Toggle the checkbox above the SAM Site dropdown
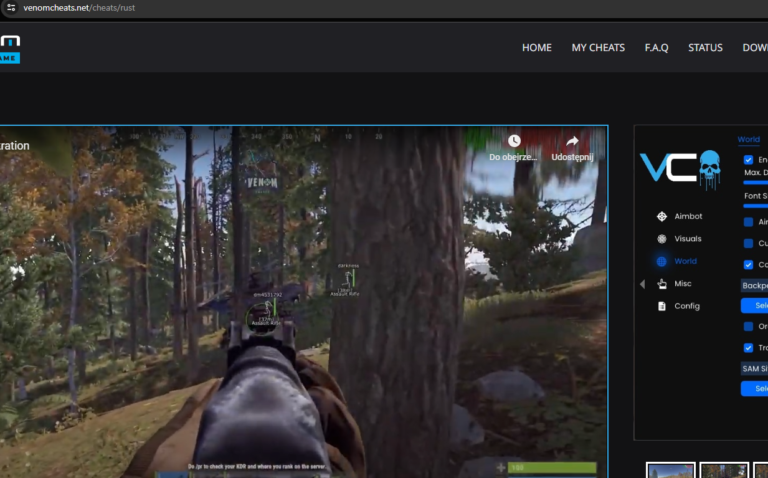 coord(749,348)
